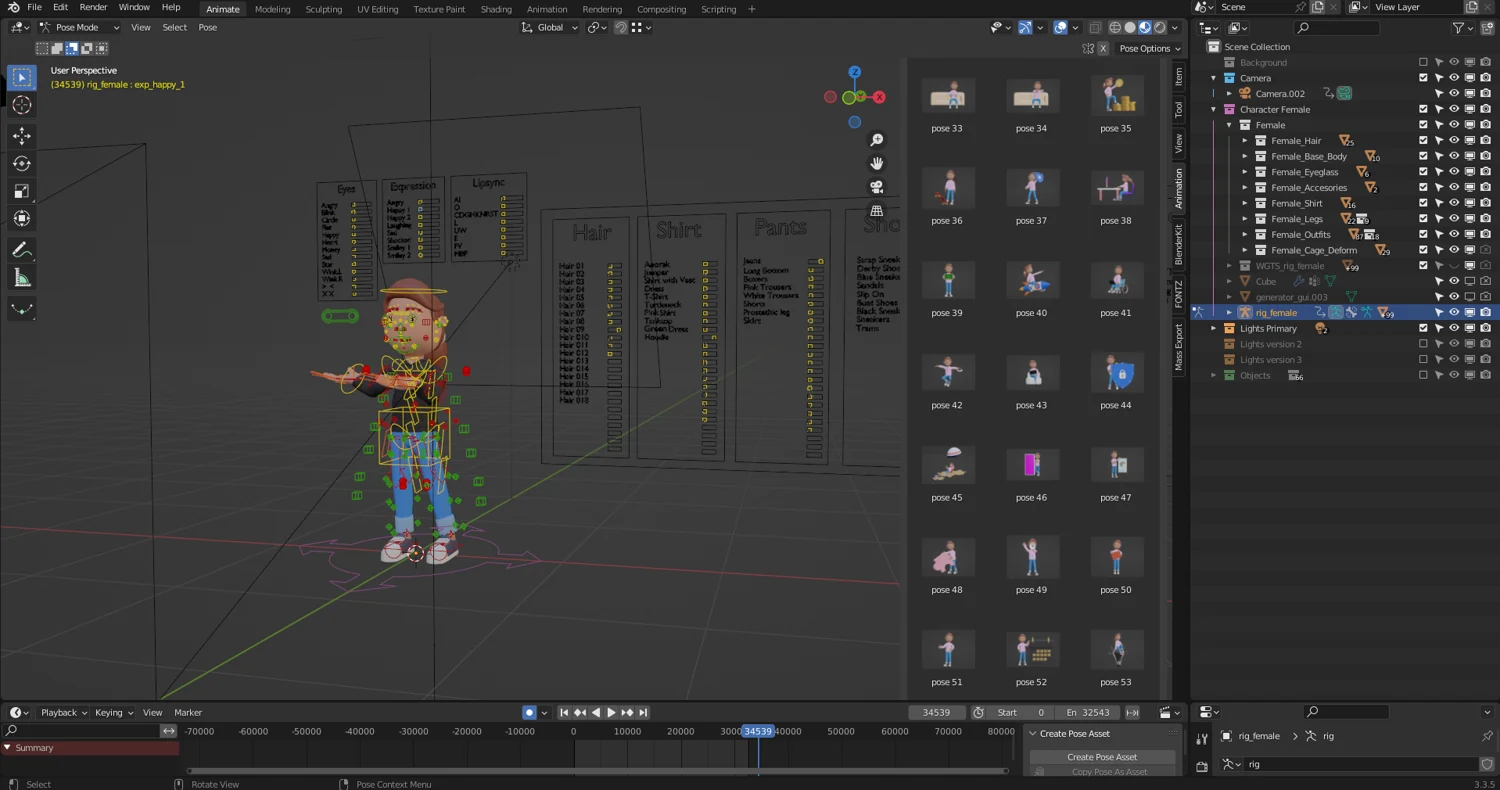Open the Pose menu in header

click(207, 27)
